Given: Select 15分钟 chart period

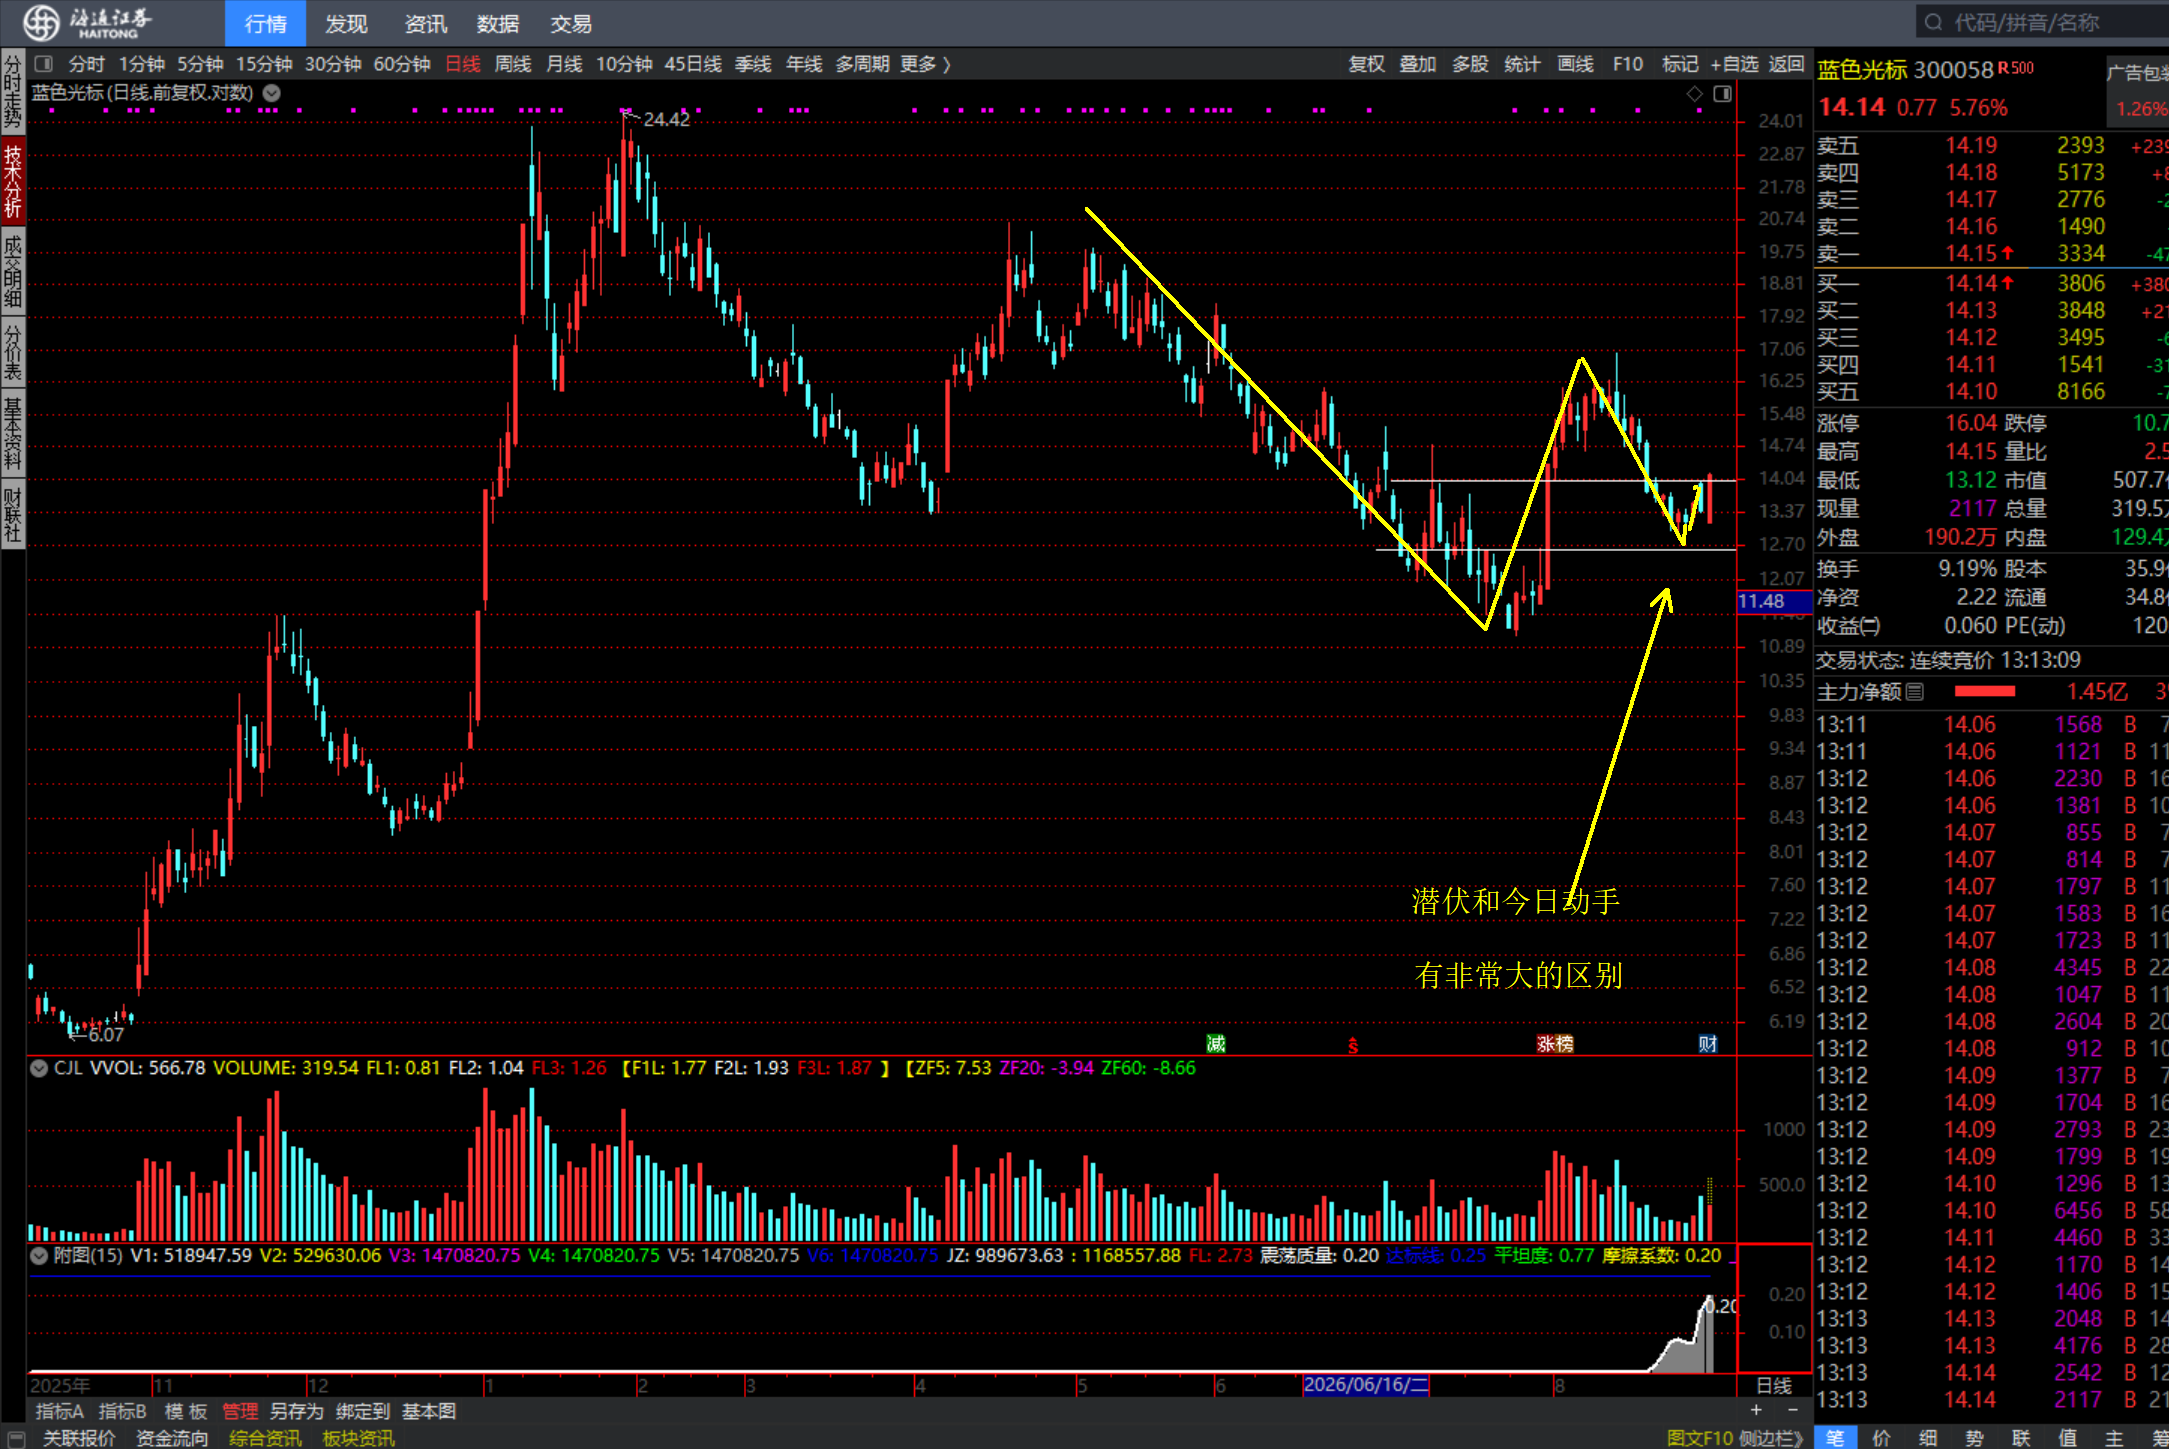Looking at the screenshot, I should point(264,64).
